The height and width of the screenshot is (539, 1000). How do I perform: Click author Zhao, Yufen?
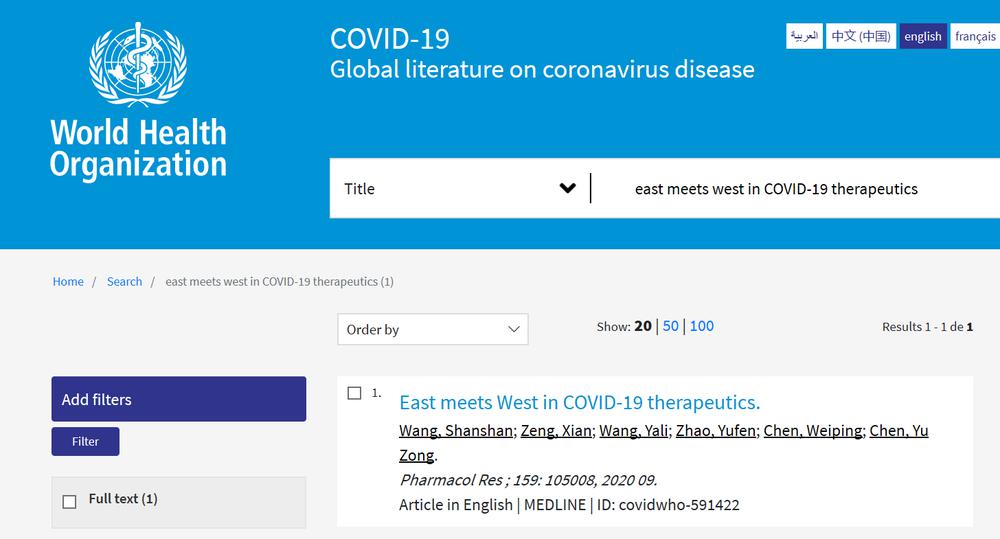[x=716, y=431]
